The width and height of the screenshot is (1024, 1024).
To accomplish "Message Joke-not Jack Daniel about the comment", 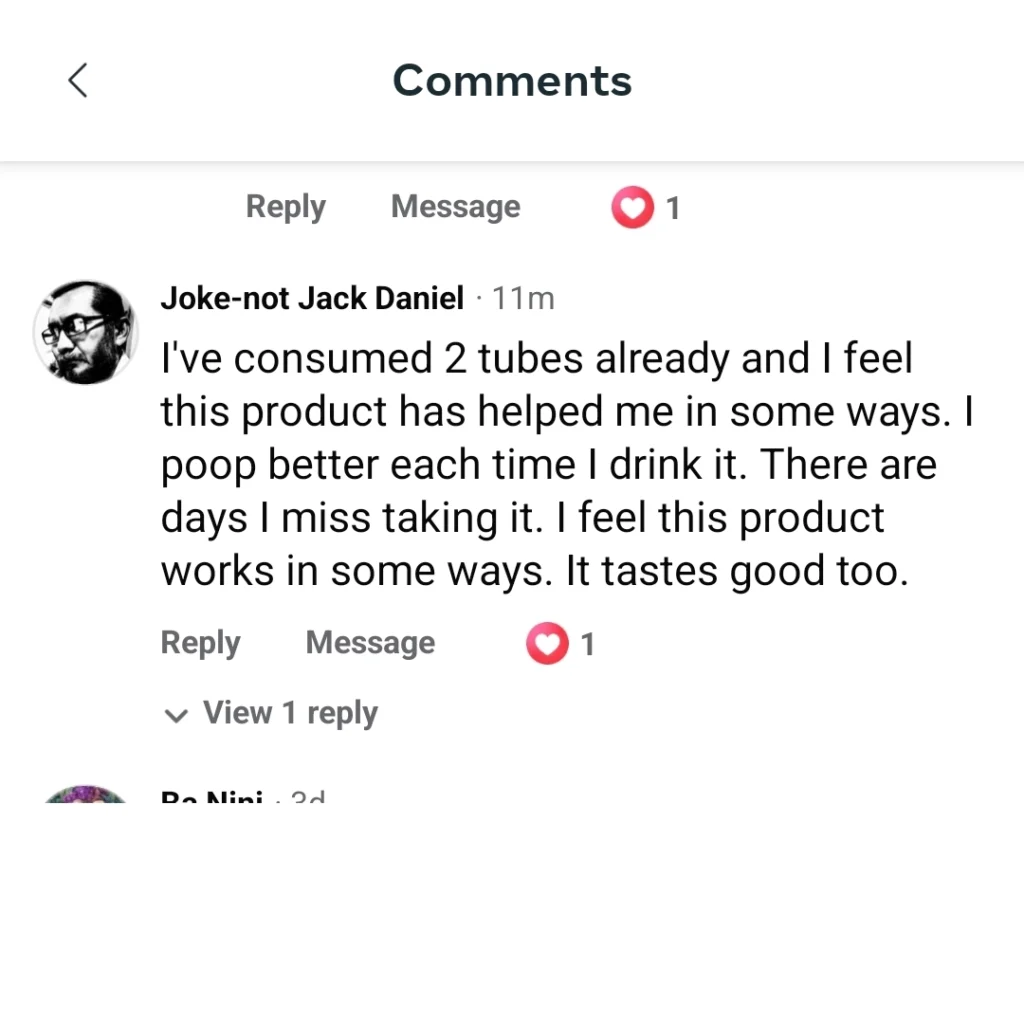I will pos(370,643).
